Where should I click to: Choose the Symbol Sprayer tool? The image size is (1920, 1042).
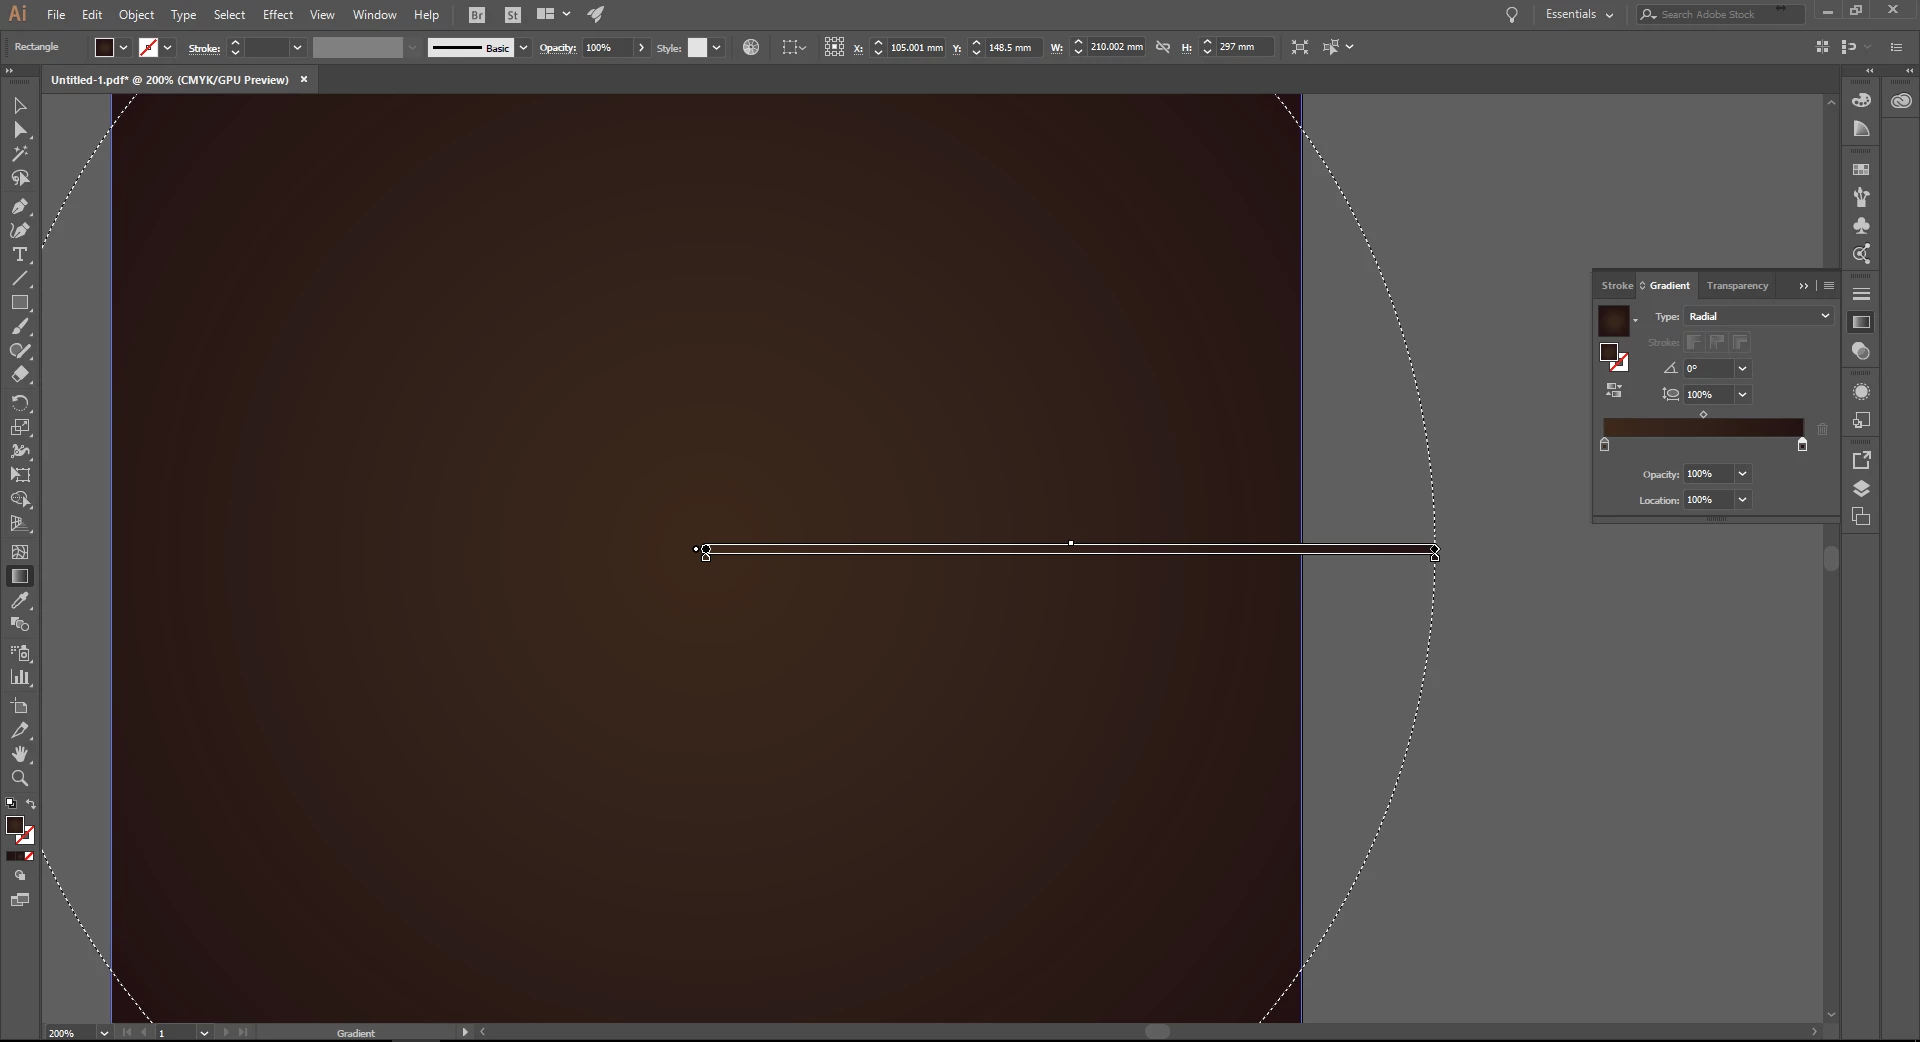[x=20, y=653]
